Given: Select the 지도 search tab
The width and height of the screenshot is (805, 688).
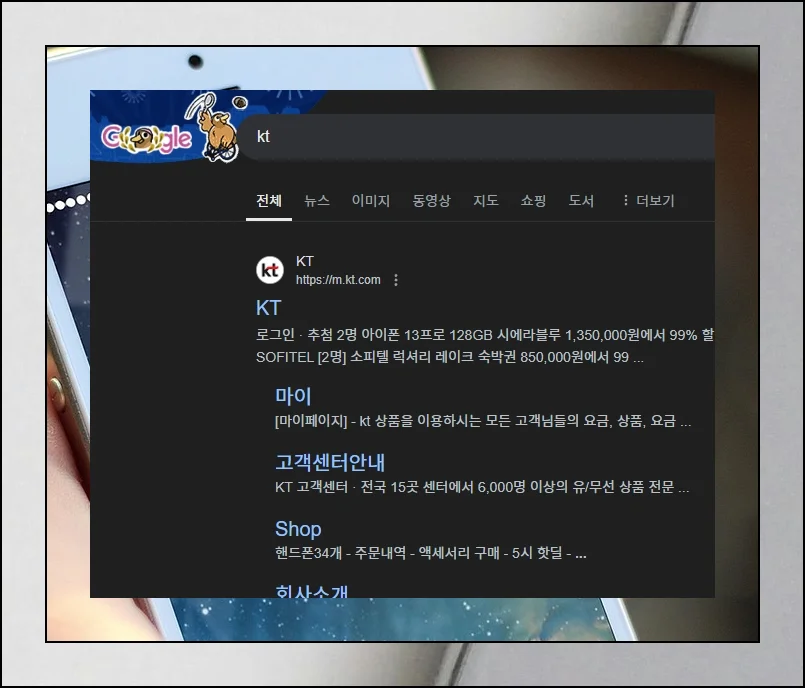Looking at the screenshot, I should [x=485, y=201].
